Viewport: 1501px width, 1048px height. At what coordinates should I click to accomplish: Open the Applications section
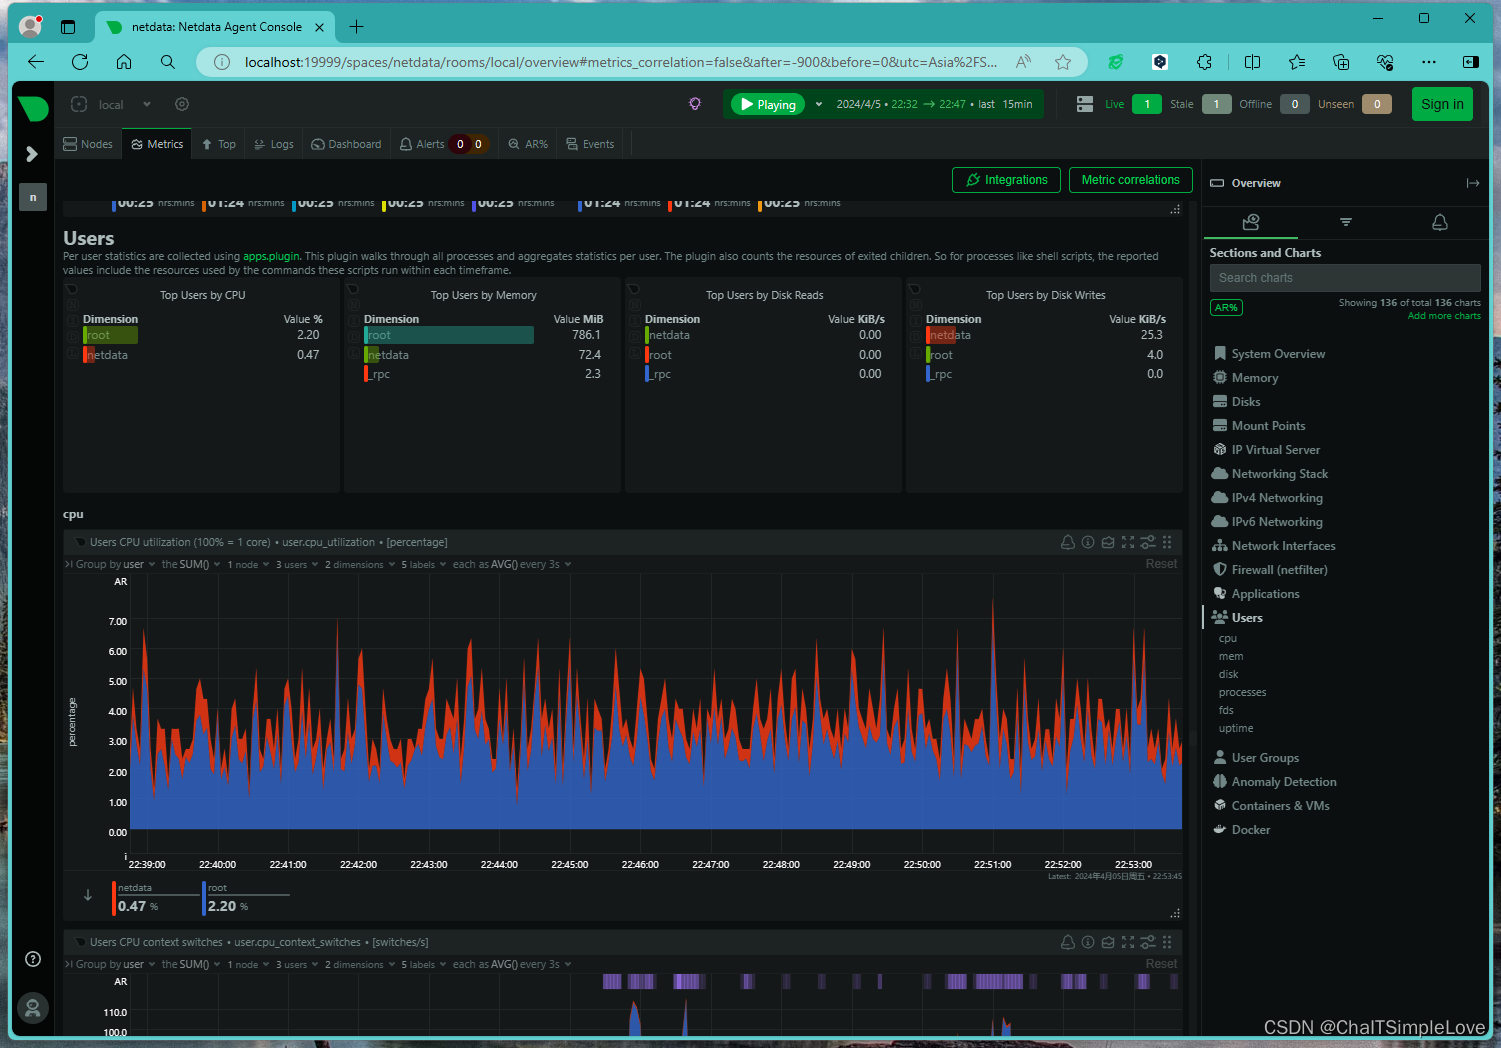[1265, 594]
